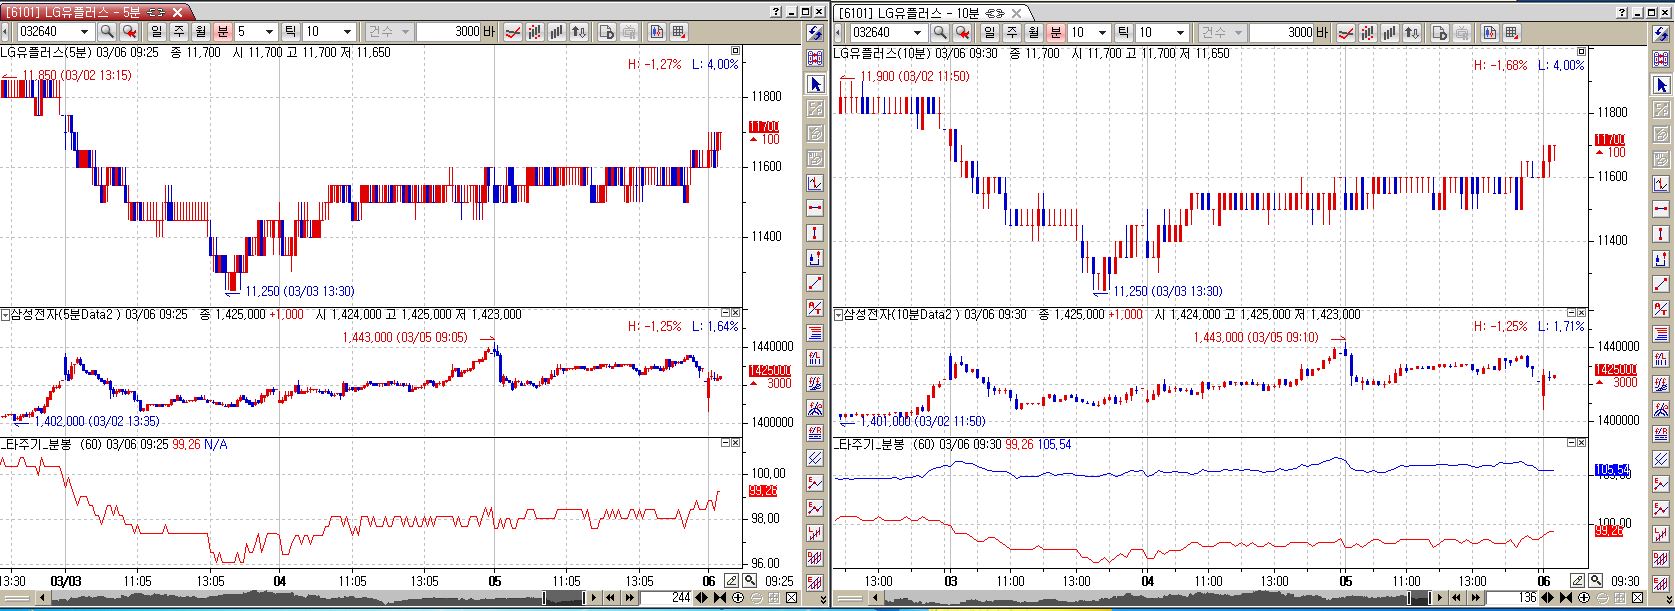Image resolution: width=1675 pixels, height=611 pixels.
Task: Click the line chart icon in the 5분 toolbar
Action: coord(513,32)
